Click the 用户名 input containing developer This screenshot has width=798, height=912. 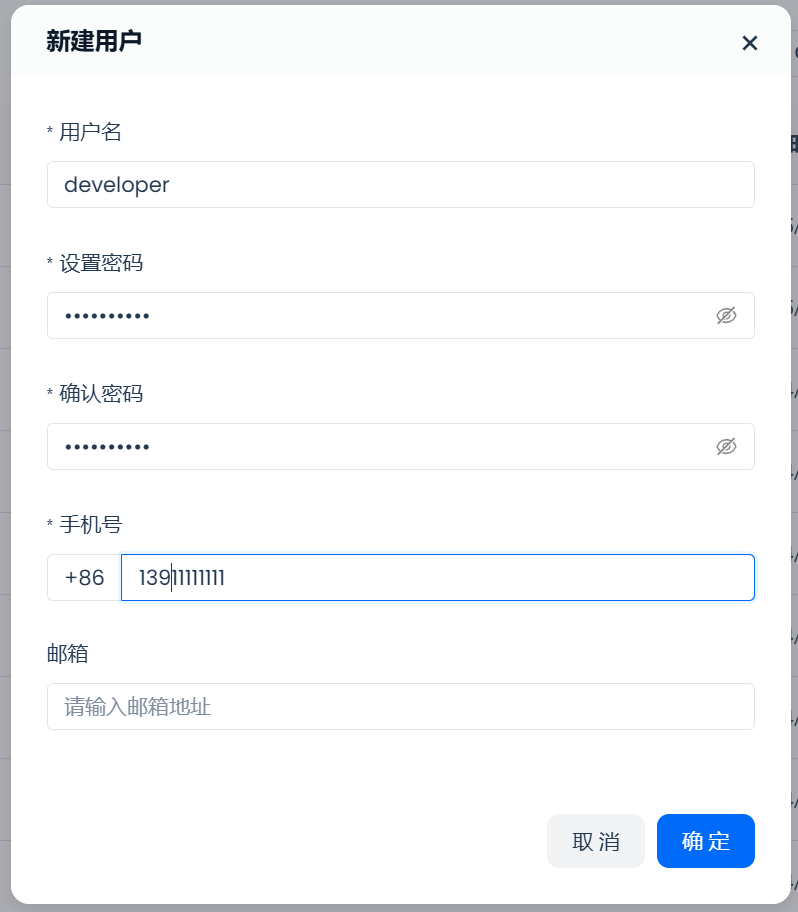[400, 185]
